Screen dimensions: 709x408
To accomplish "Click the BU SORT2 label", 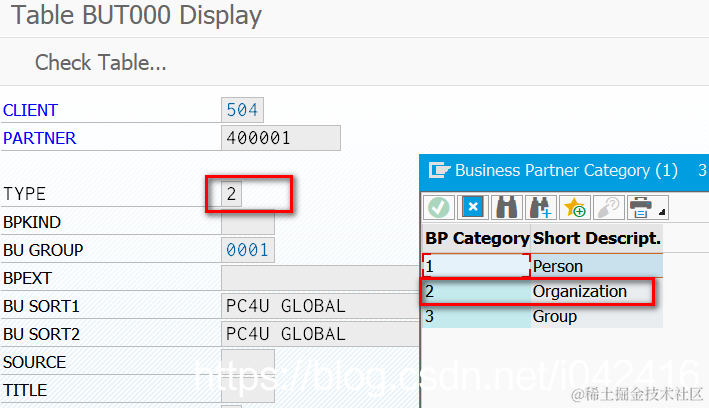I will pyautogui.click(x=41, y=334).
